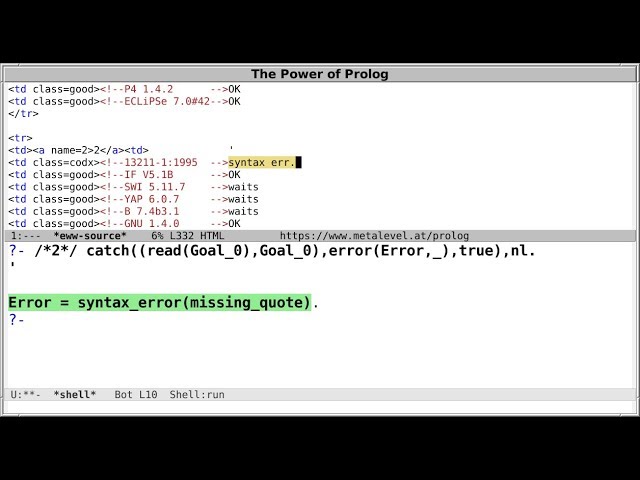Click the 'P4 1.4.2' comment line
The height and width of the screenshot is (480, 640).
[124, 89]
